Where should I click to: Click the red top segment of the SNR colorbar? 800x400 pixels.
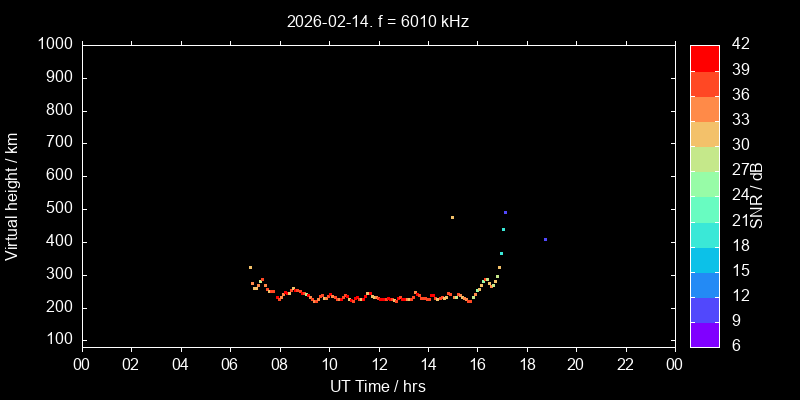click(x=705, y=57)
